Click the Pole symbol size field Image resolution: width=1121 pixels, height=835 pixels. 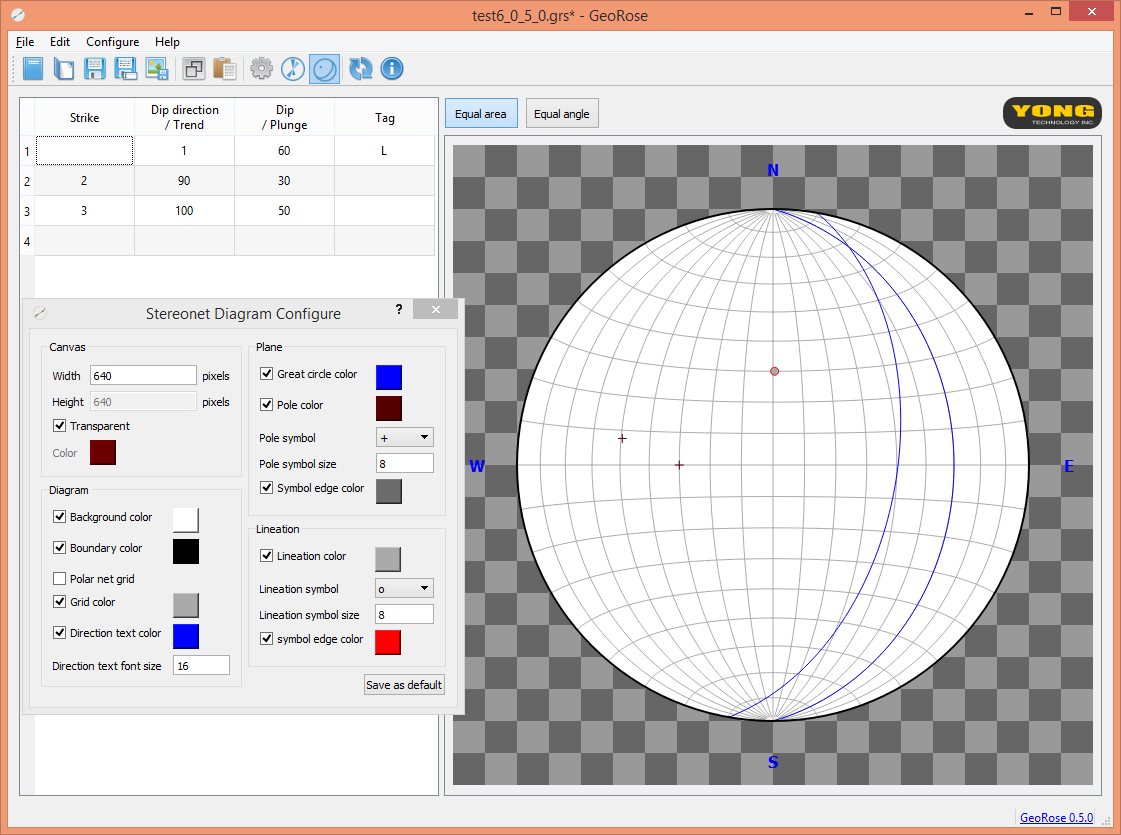coord(405,463)
